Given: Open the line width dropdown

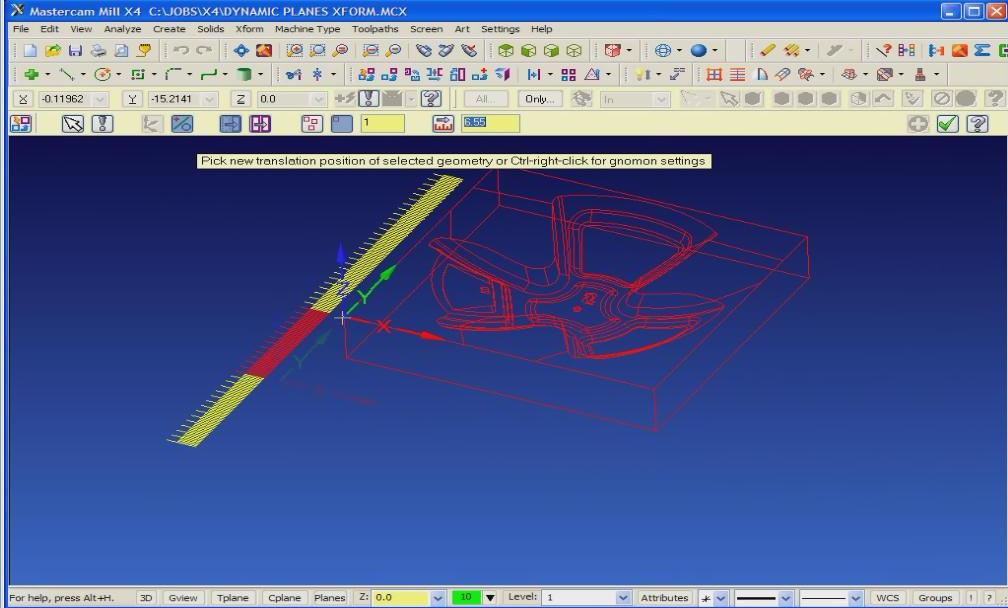Looking at the screenshot, I should (855, 598).
